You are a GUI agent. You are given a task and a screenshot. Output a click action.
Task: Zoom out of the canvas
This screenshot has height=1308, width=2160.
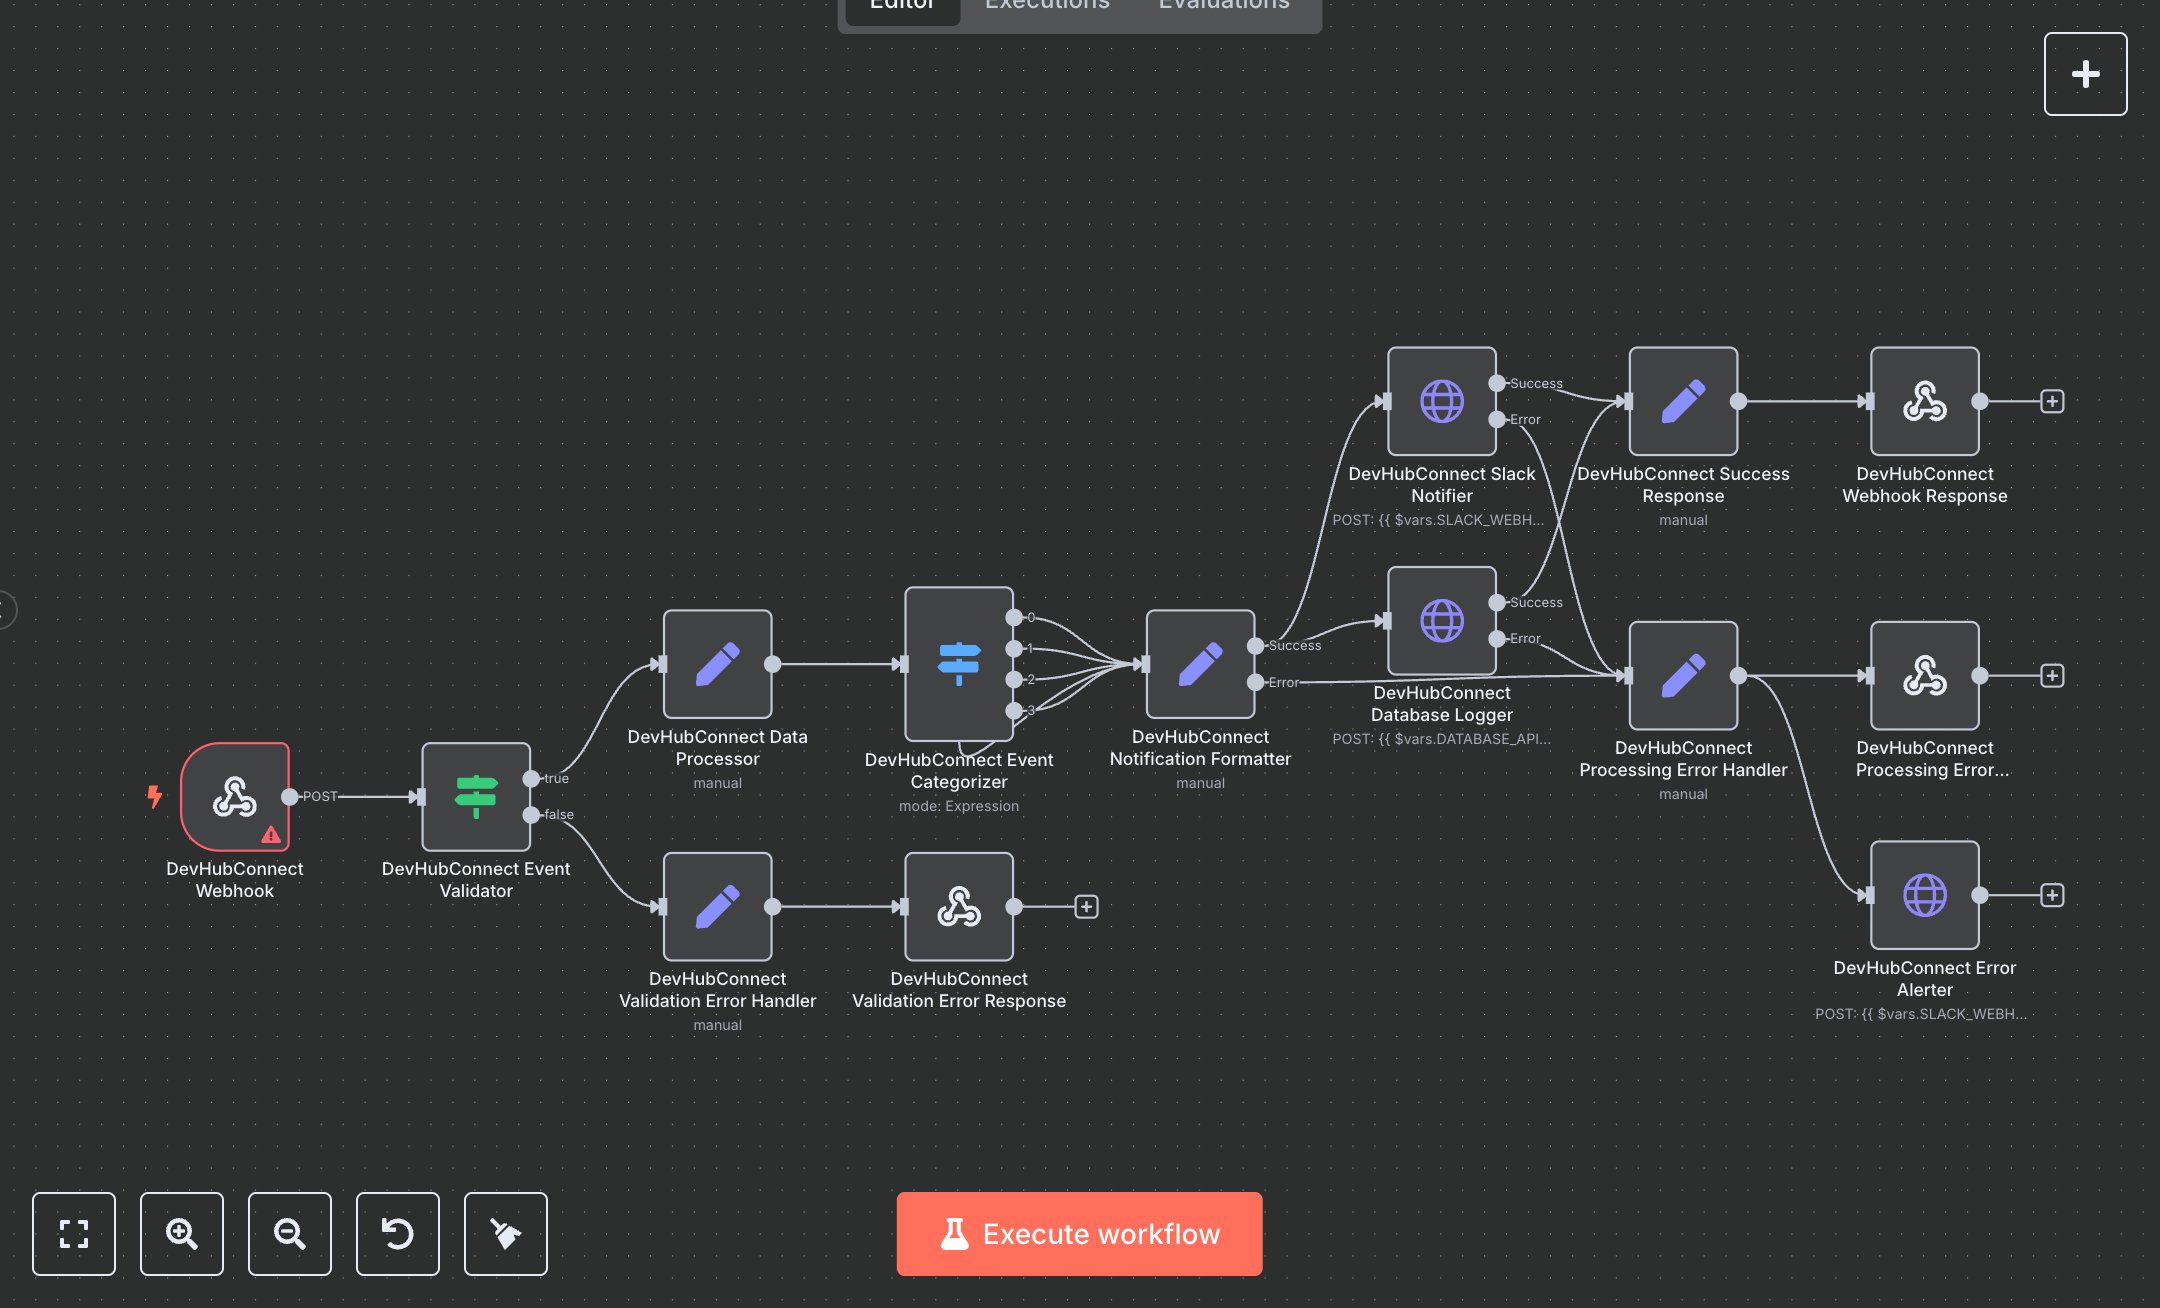[x=290, y=1233]
